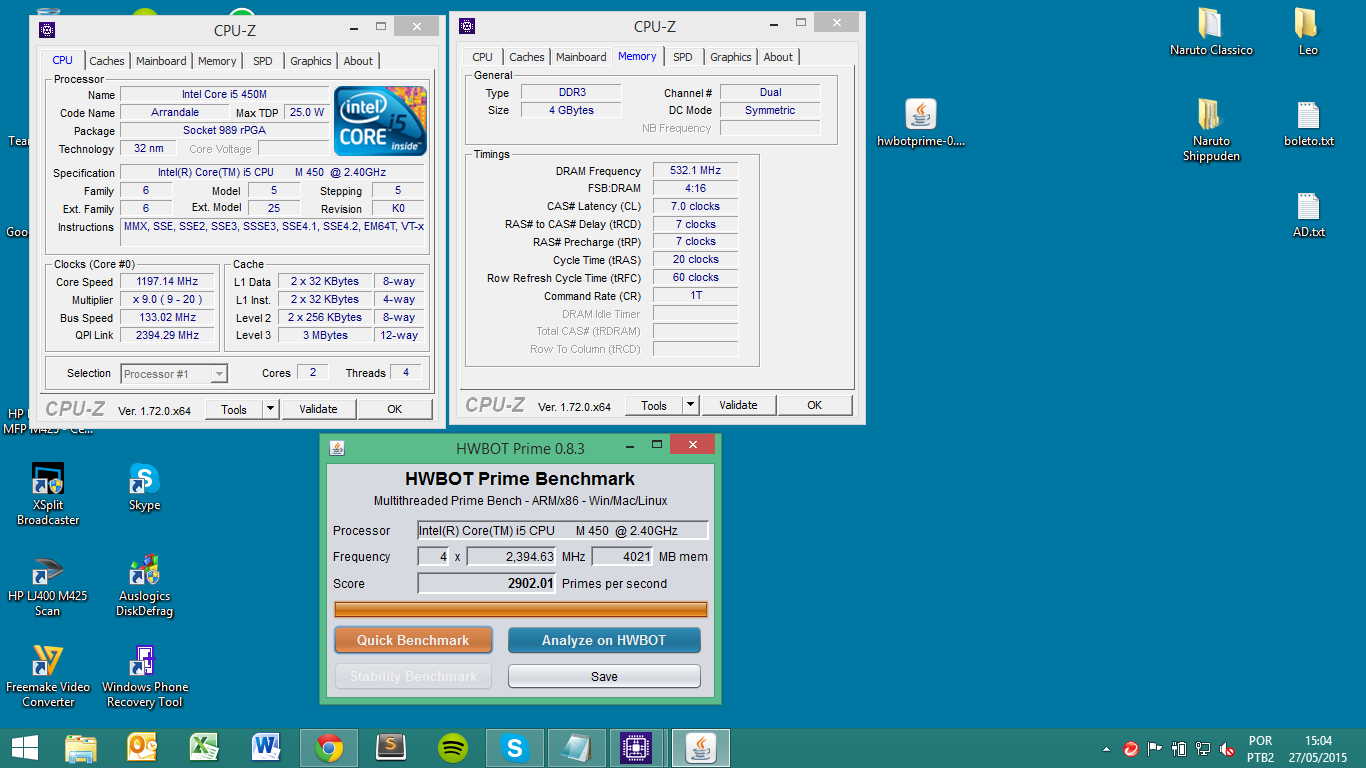Open the POR PTB2 language switcher
This screenshot has height=768, width=1366.
tap(1260, 749)
